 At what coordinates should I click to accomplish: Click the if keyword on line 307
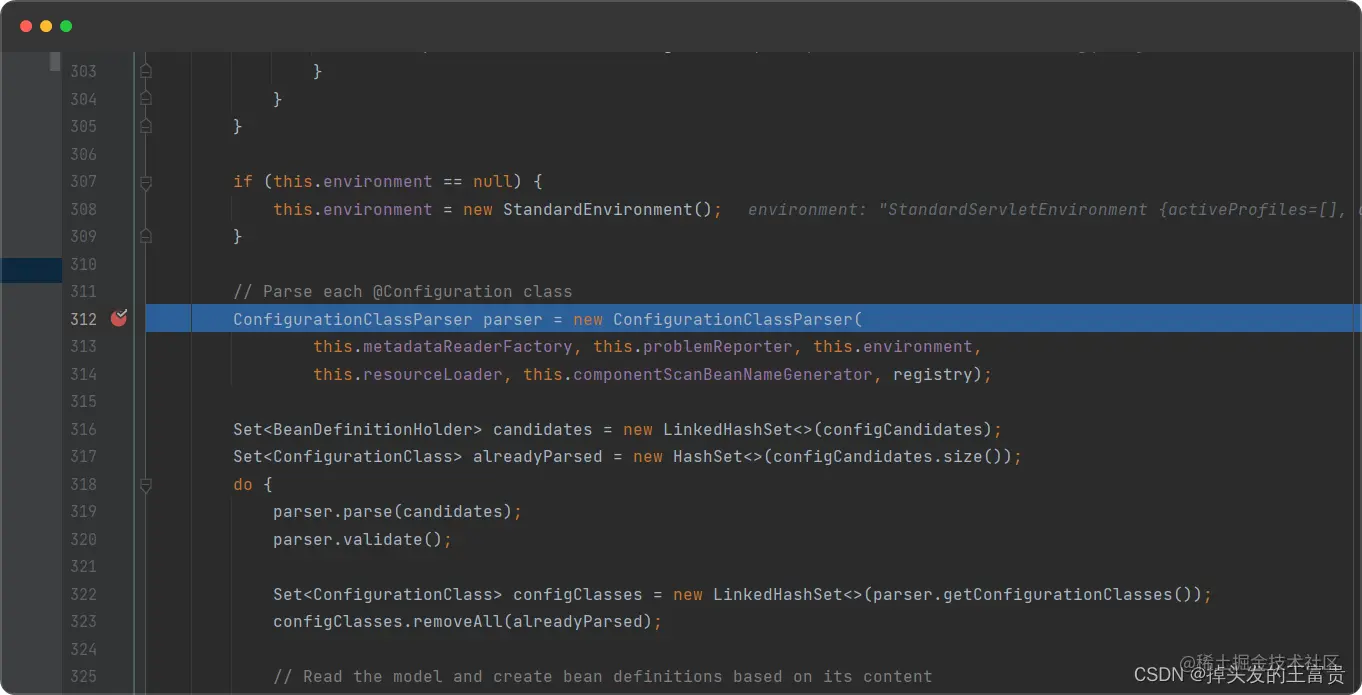click(243, 181)
